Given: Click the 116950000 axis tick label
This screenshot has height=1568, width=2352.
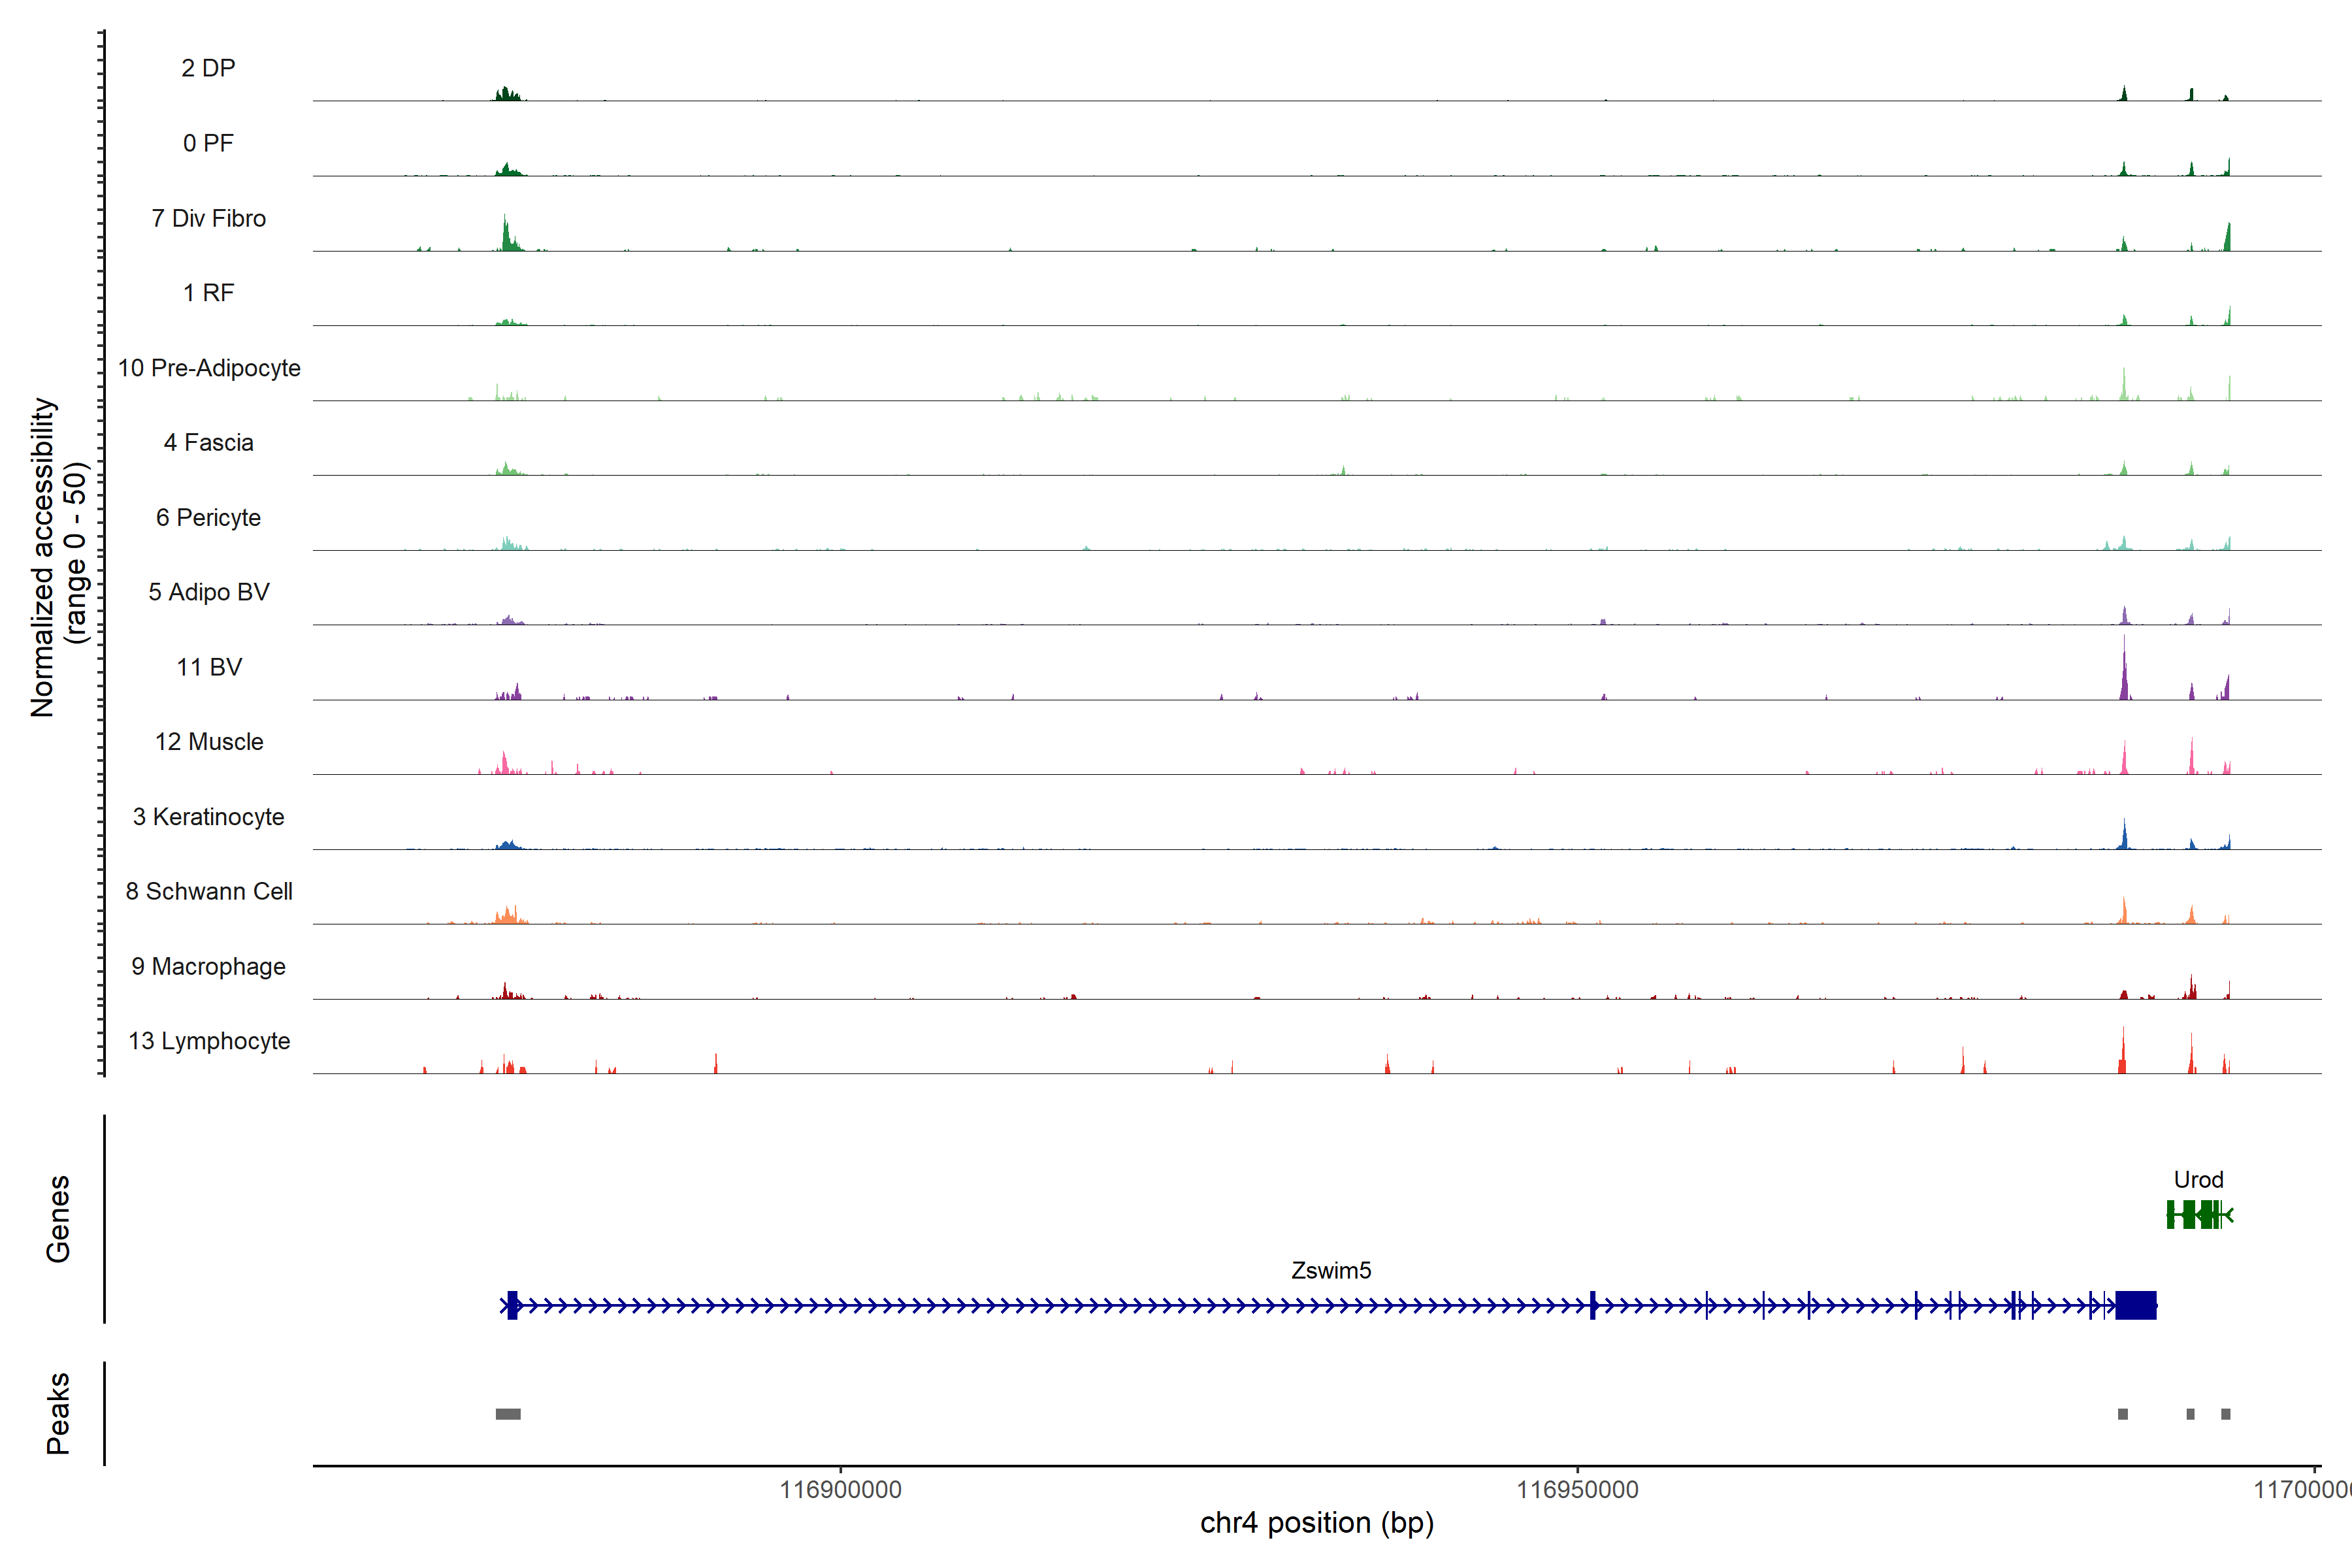Looking at the screenshot, I should (1577, 1489).
